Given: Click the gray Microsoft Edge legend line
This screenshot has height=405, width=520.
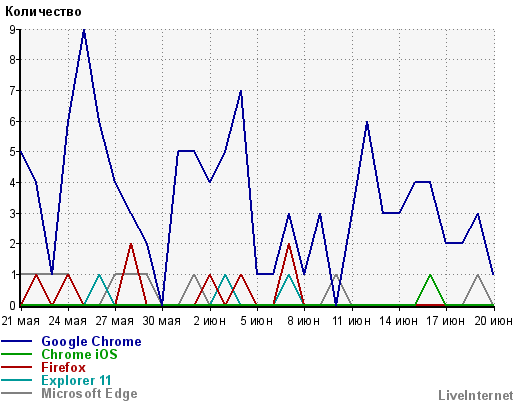Looking at the screenshot, I should click(x=16, y=393).
